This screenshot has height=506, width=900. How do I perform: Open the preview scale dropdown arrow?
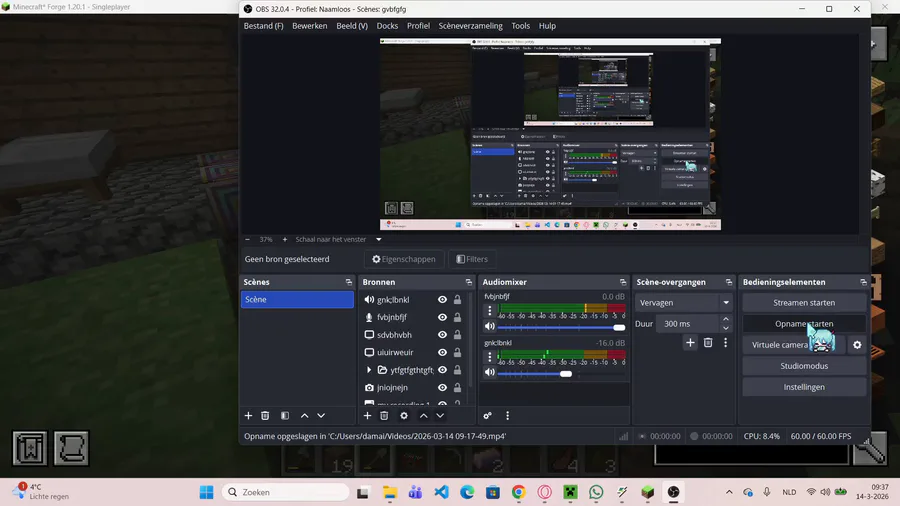point(379,239)
